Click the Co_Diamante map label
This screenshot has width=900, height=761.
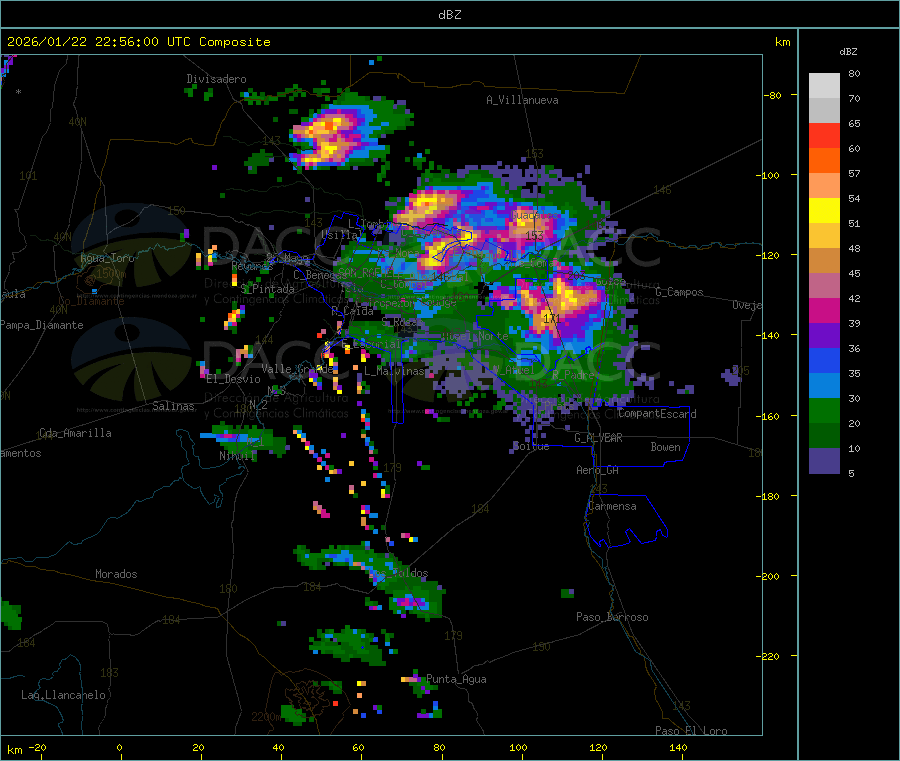(91, 301)
